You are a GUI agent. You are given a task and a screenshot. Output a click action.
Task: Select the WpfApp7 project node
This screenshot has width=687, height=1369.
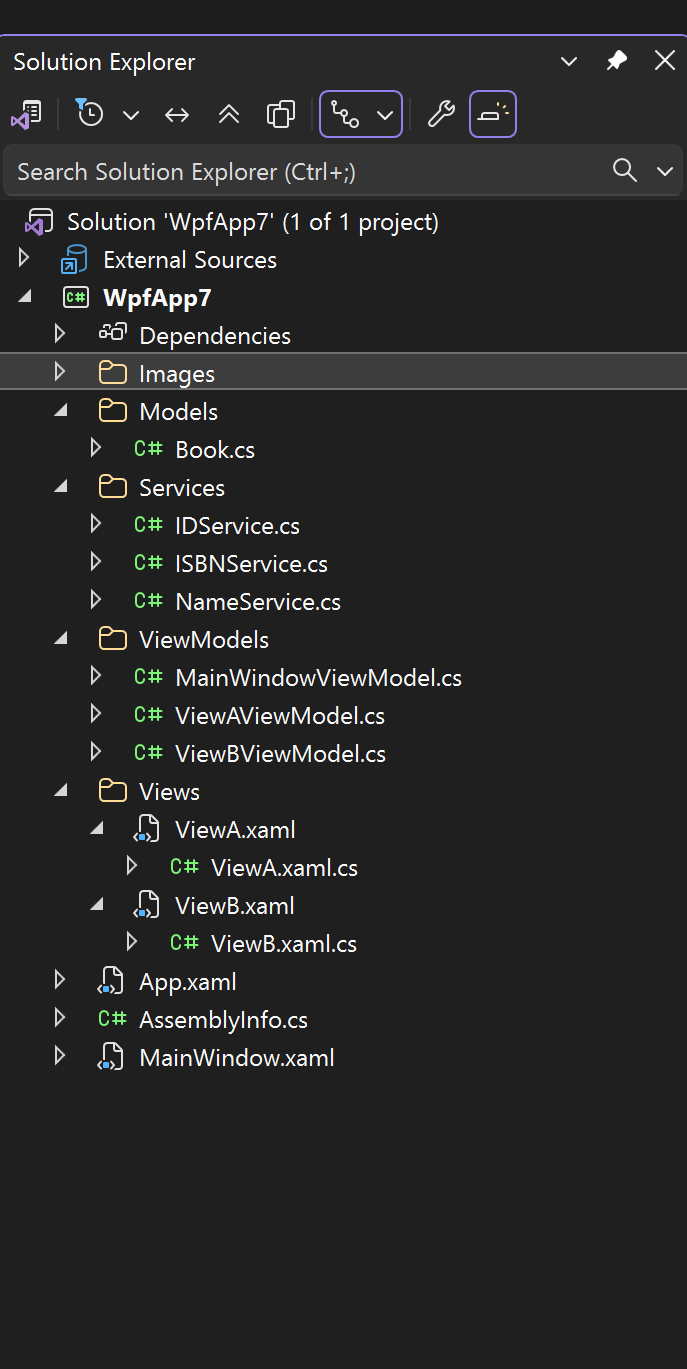point(157,297)
